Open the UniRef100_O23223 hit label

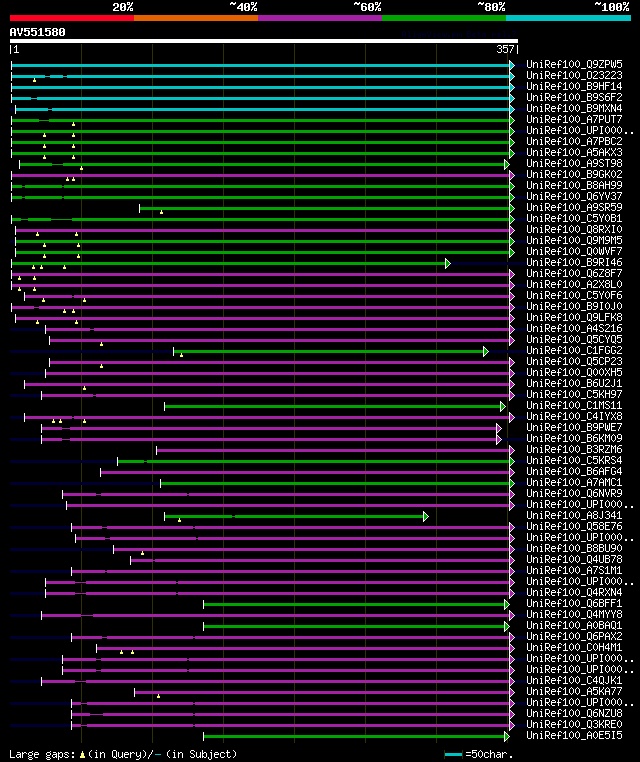(x=574, y=75)
